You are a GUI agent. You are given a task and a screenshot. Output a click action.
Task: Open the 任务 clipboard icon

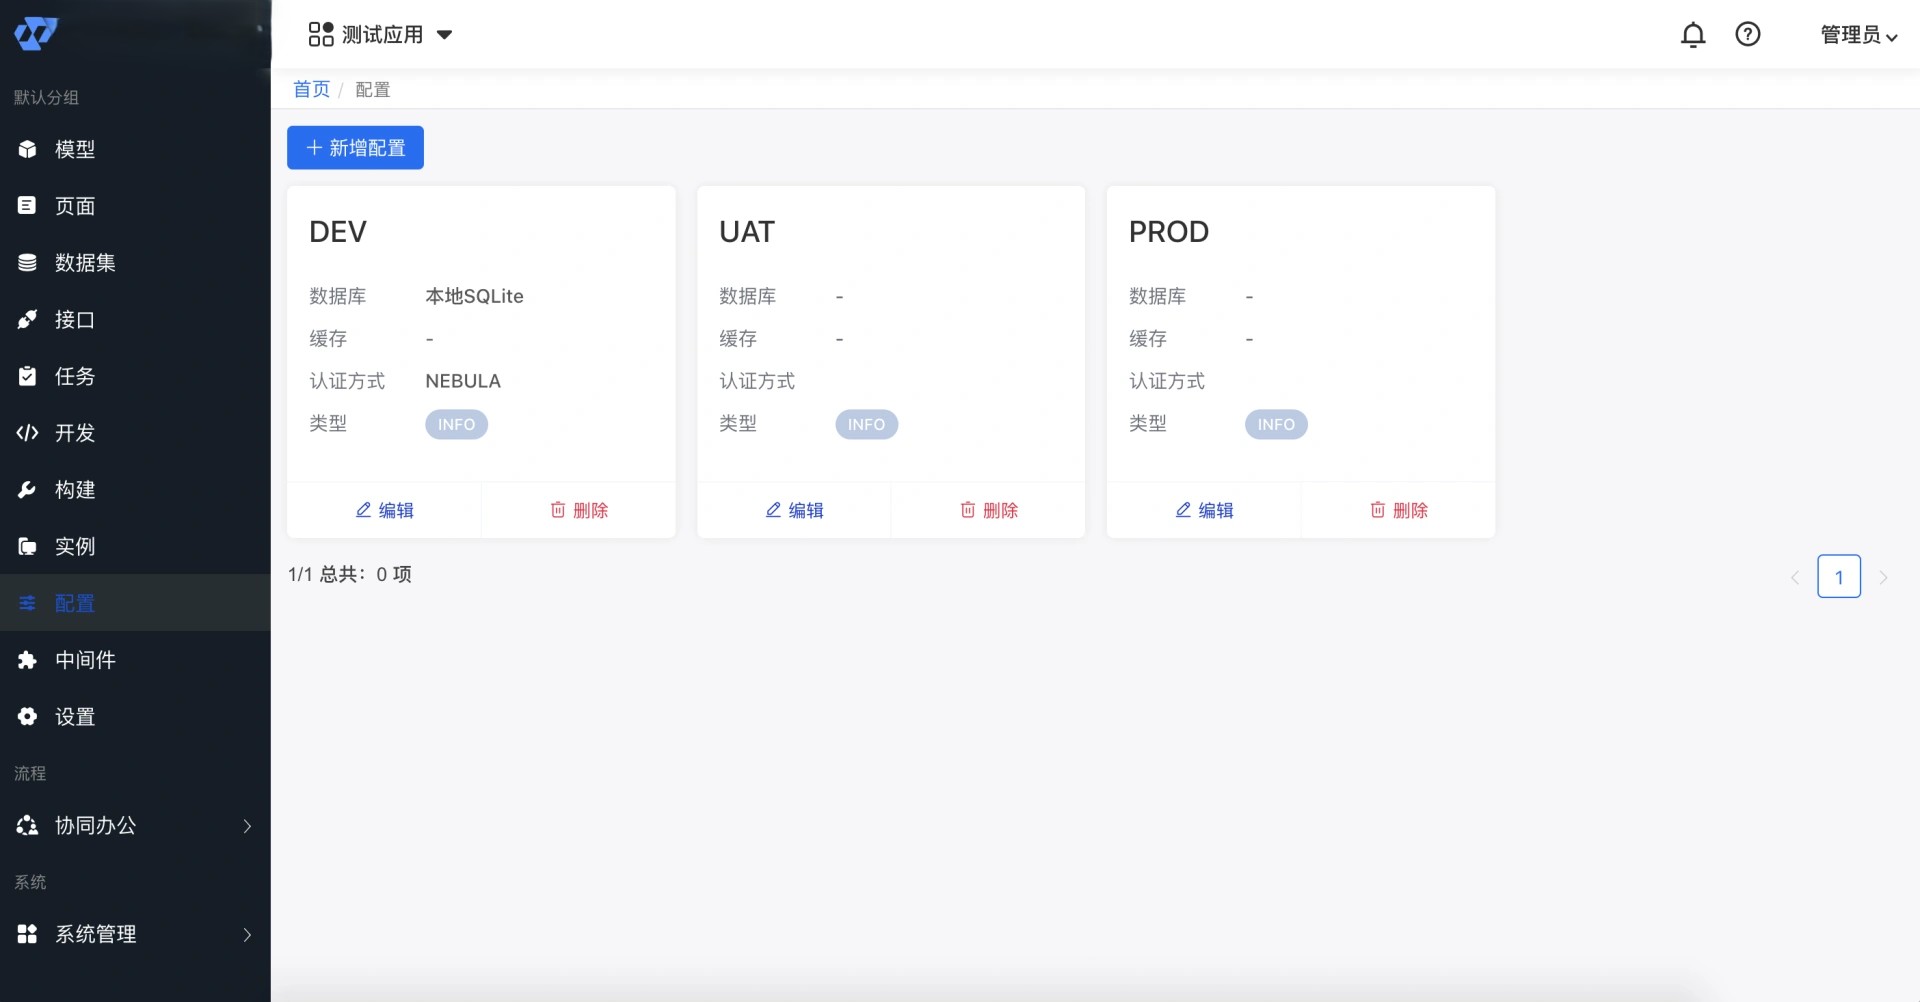pyautogui.click(x=27, y=376)
